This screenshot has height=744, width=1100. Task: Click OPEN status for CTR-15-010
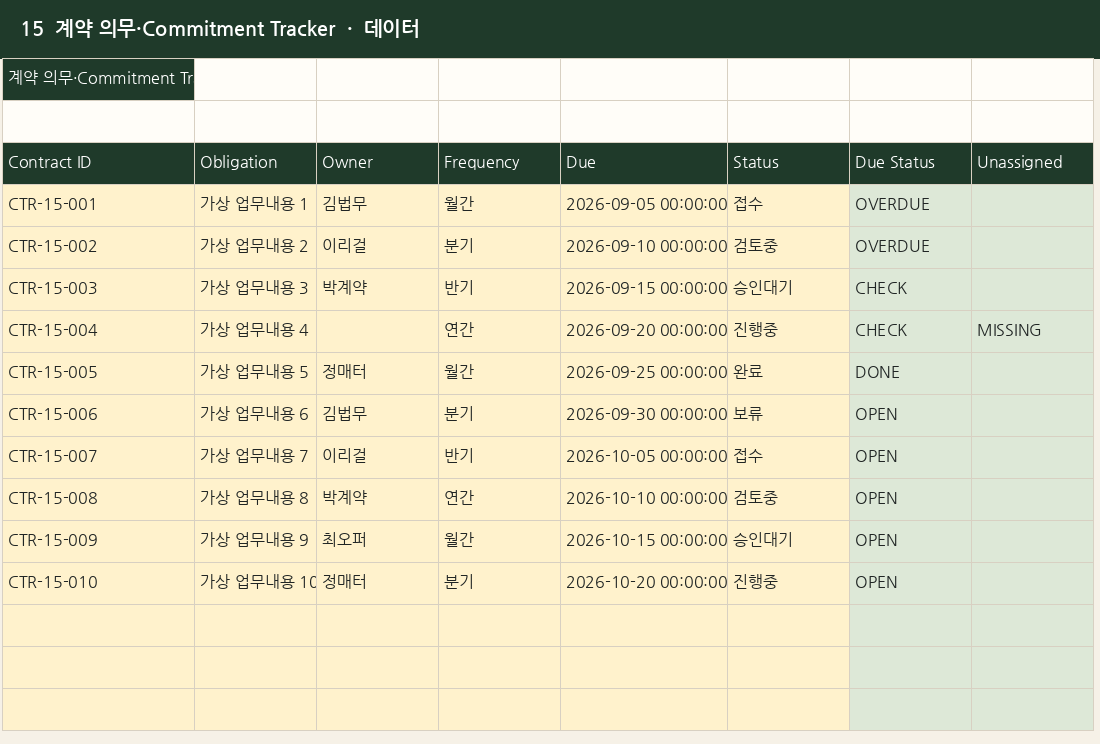(911, 584)
